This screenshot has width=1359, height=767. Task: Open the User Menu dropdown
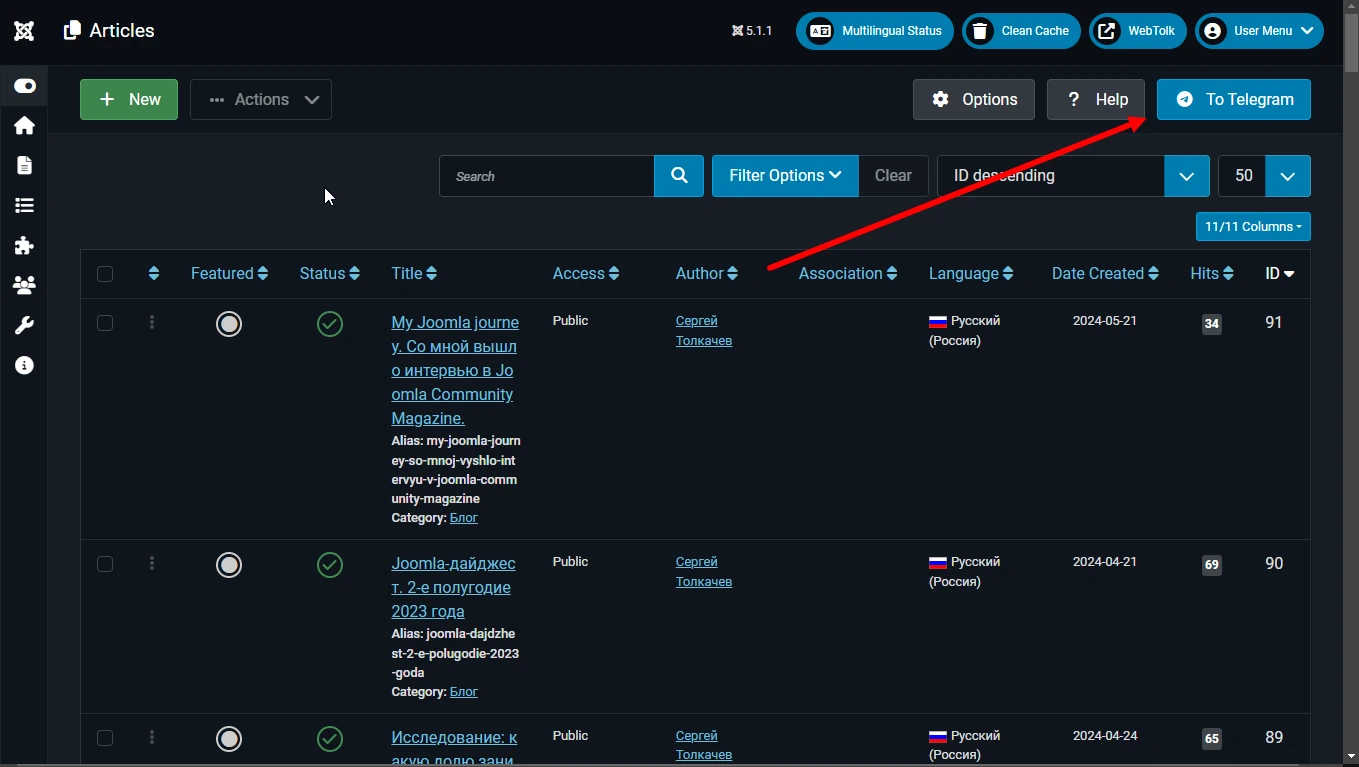(1259, 31)
